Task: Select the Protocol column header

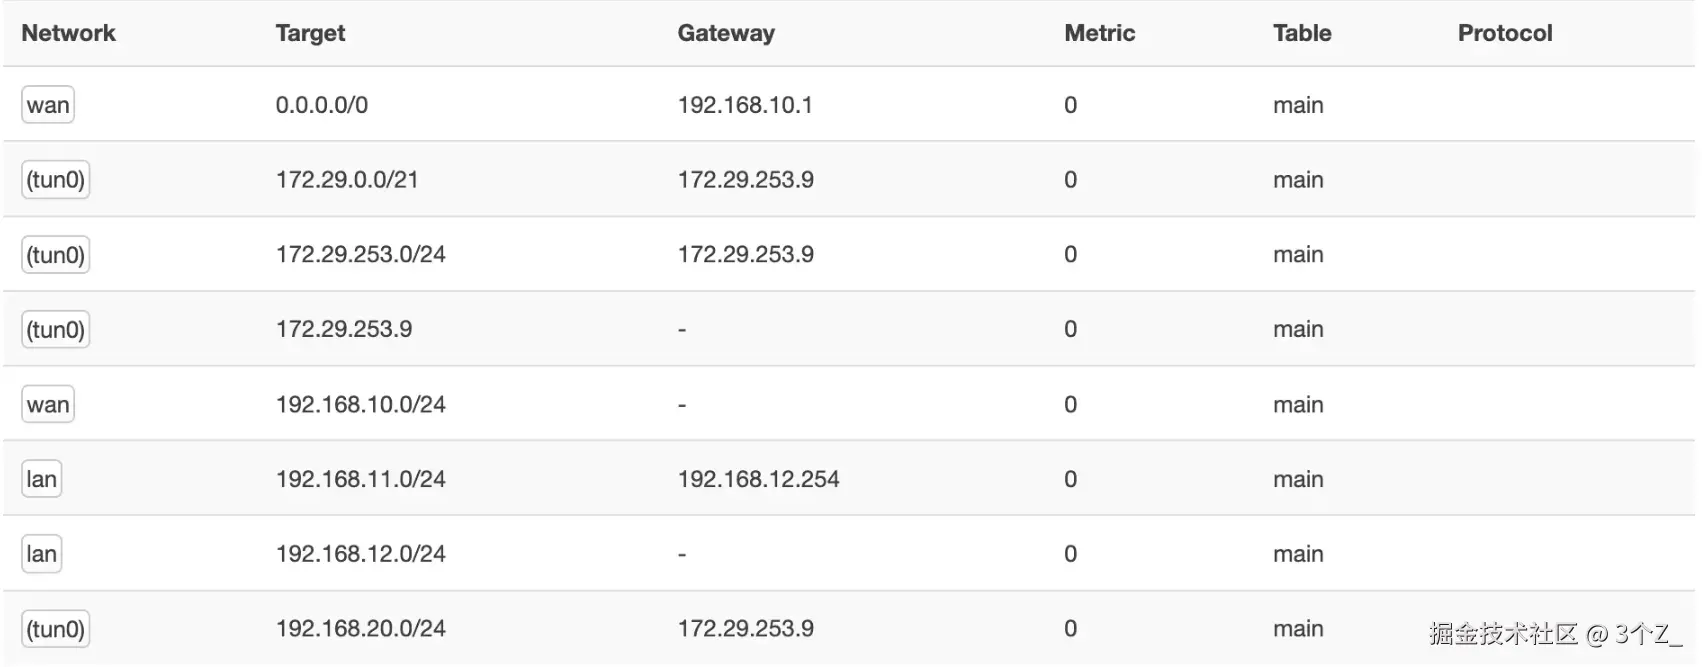Action: point(1504,33)
